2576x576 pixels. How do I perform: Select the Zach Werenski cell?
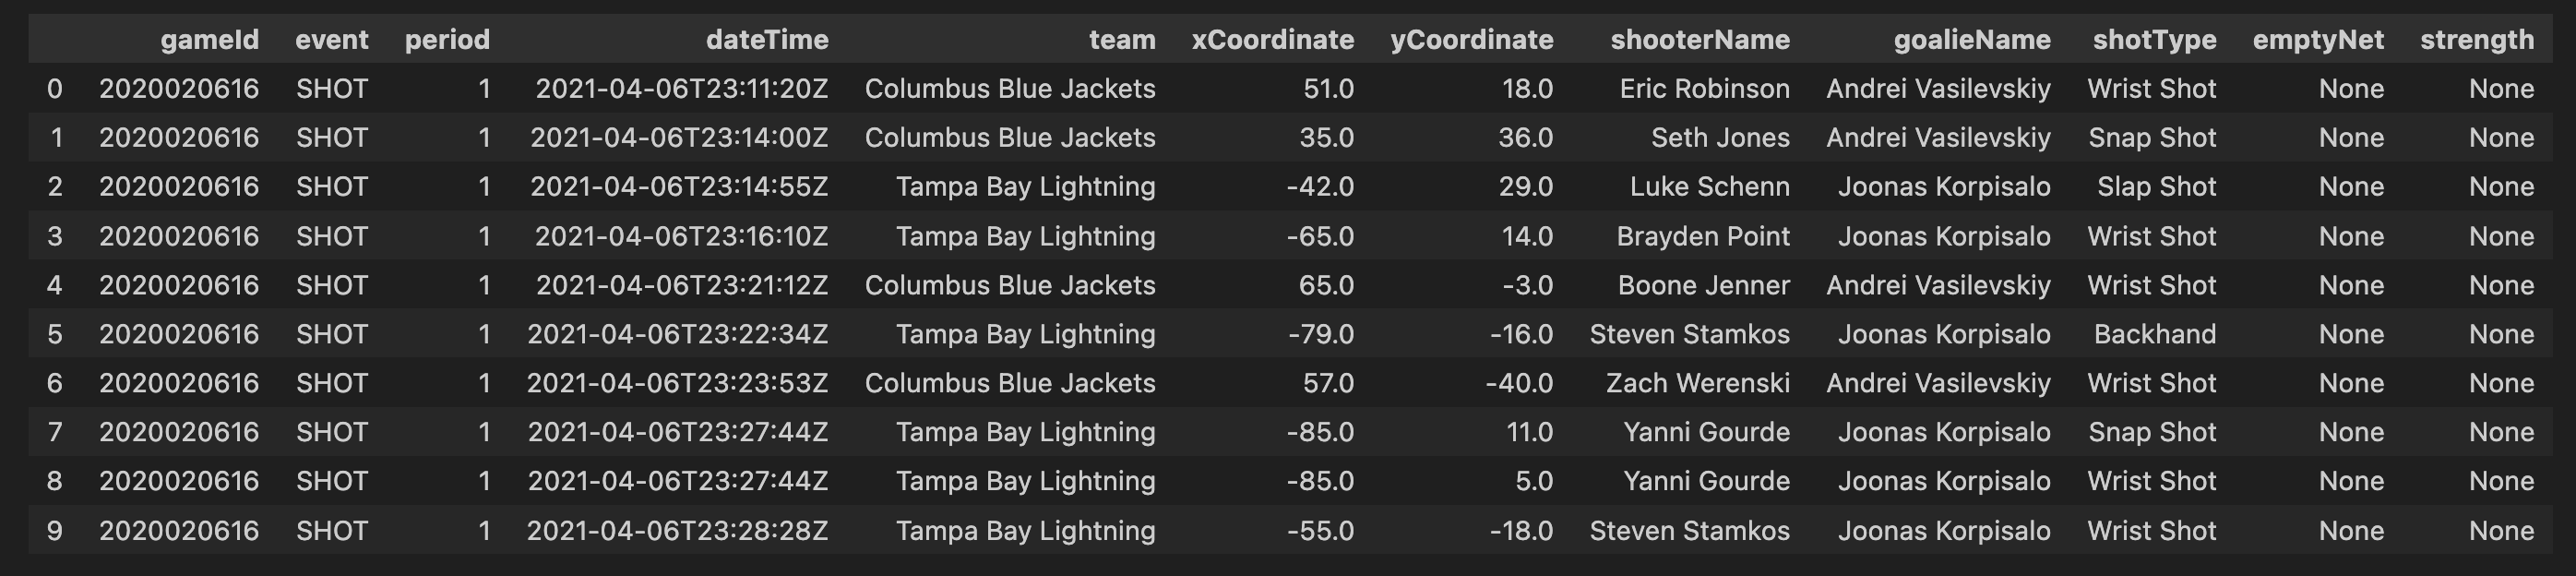pyautogui.click(x=1697, y=383)
